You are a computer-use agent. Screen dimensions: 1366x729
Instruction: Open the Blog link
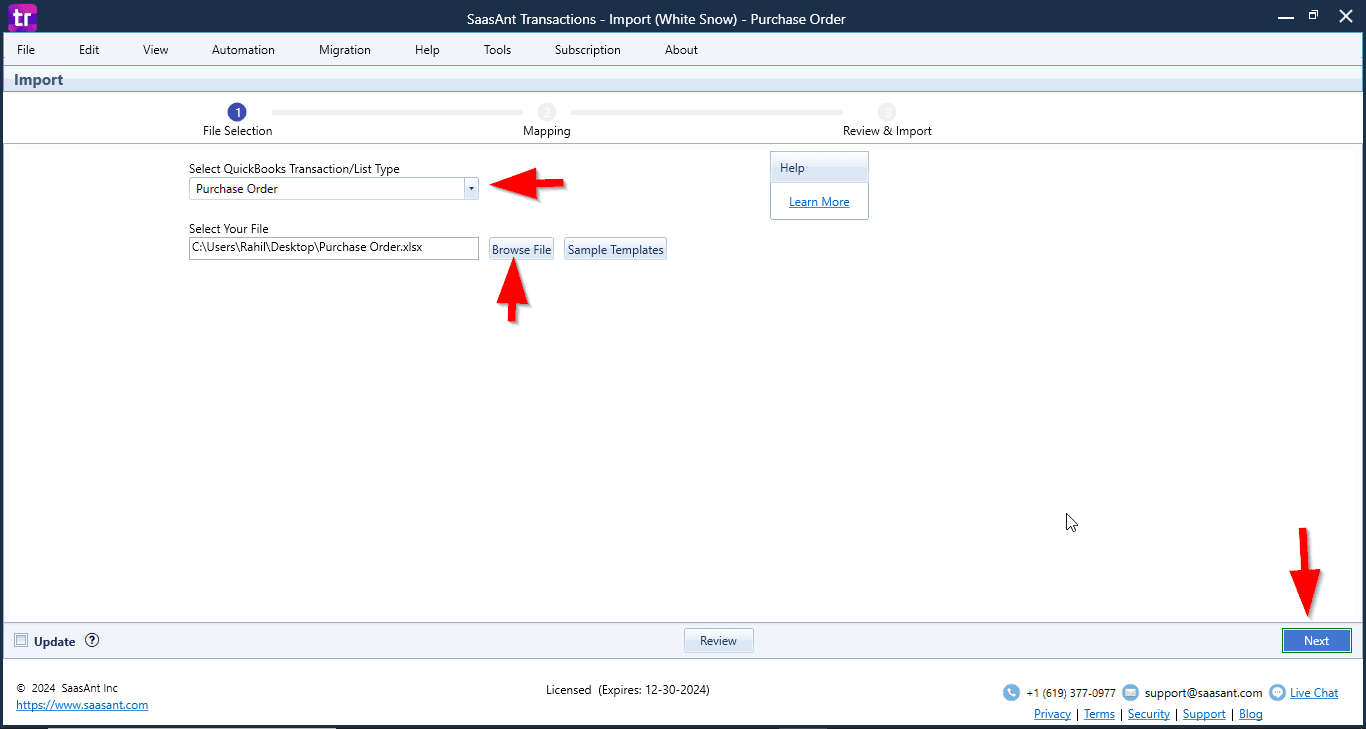(1251, 714)
